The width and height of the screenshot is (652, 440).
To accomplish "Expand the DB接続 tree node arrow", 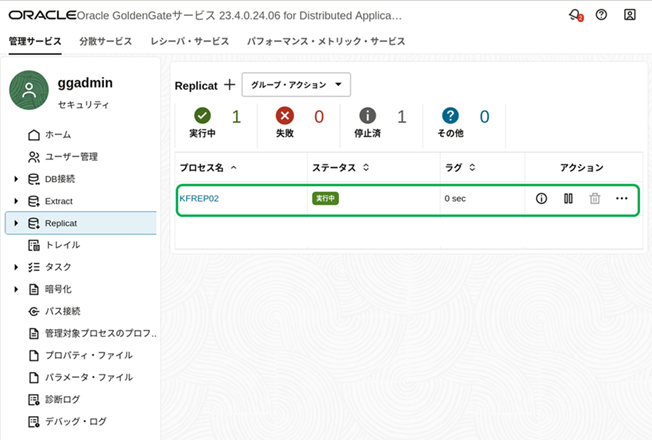I will tap(16, 179).
